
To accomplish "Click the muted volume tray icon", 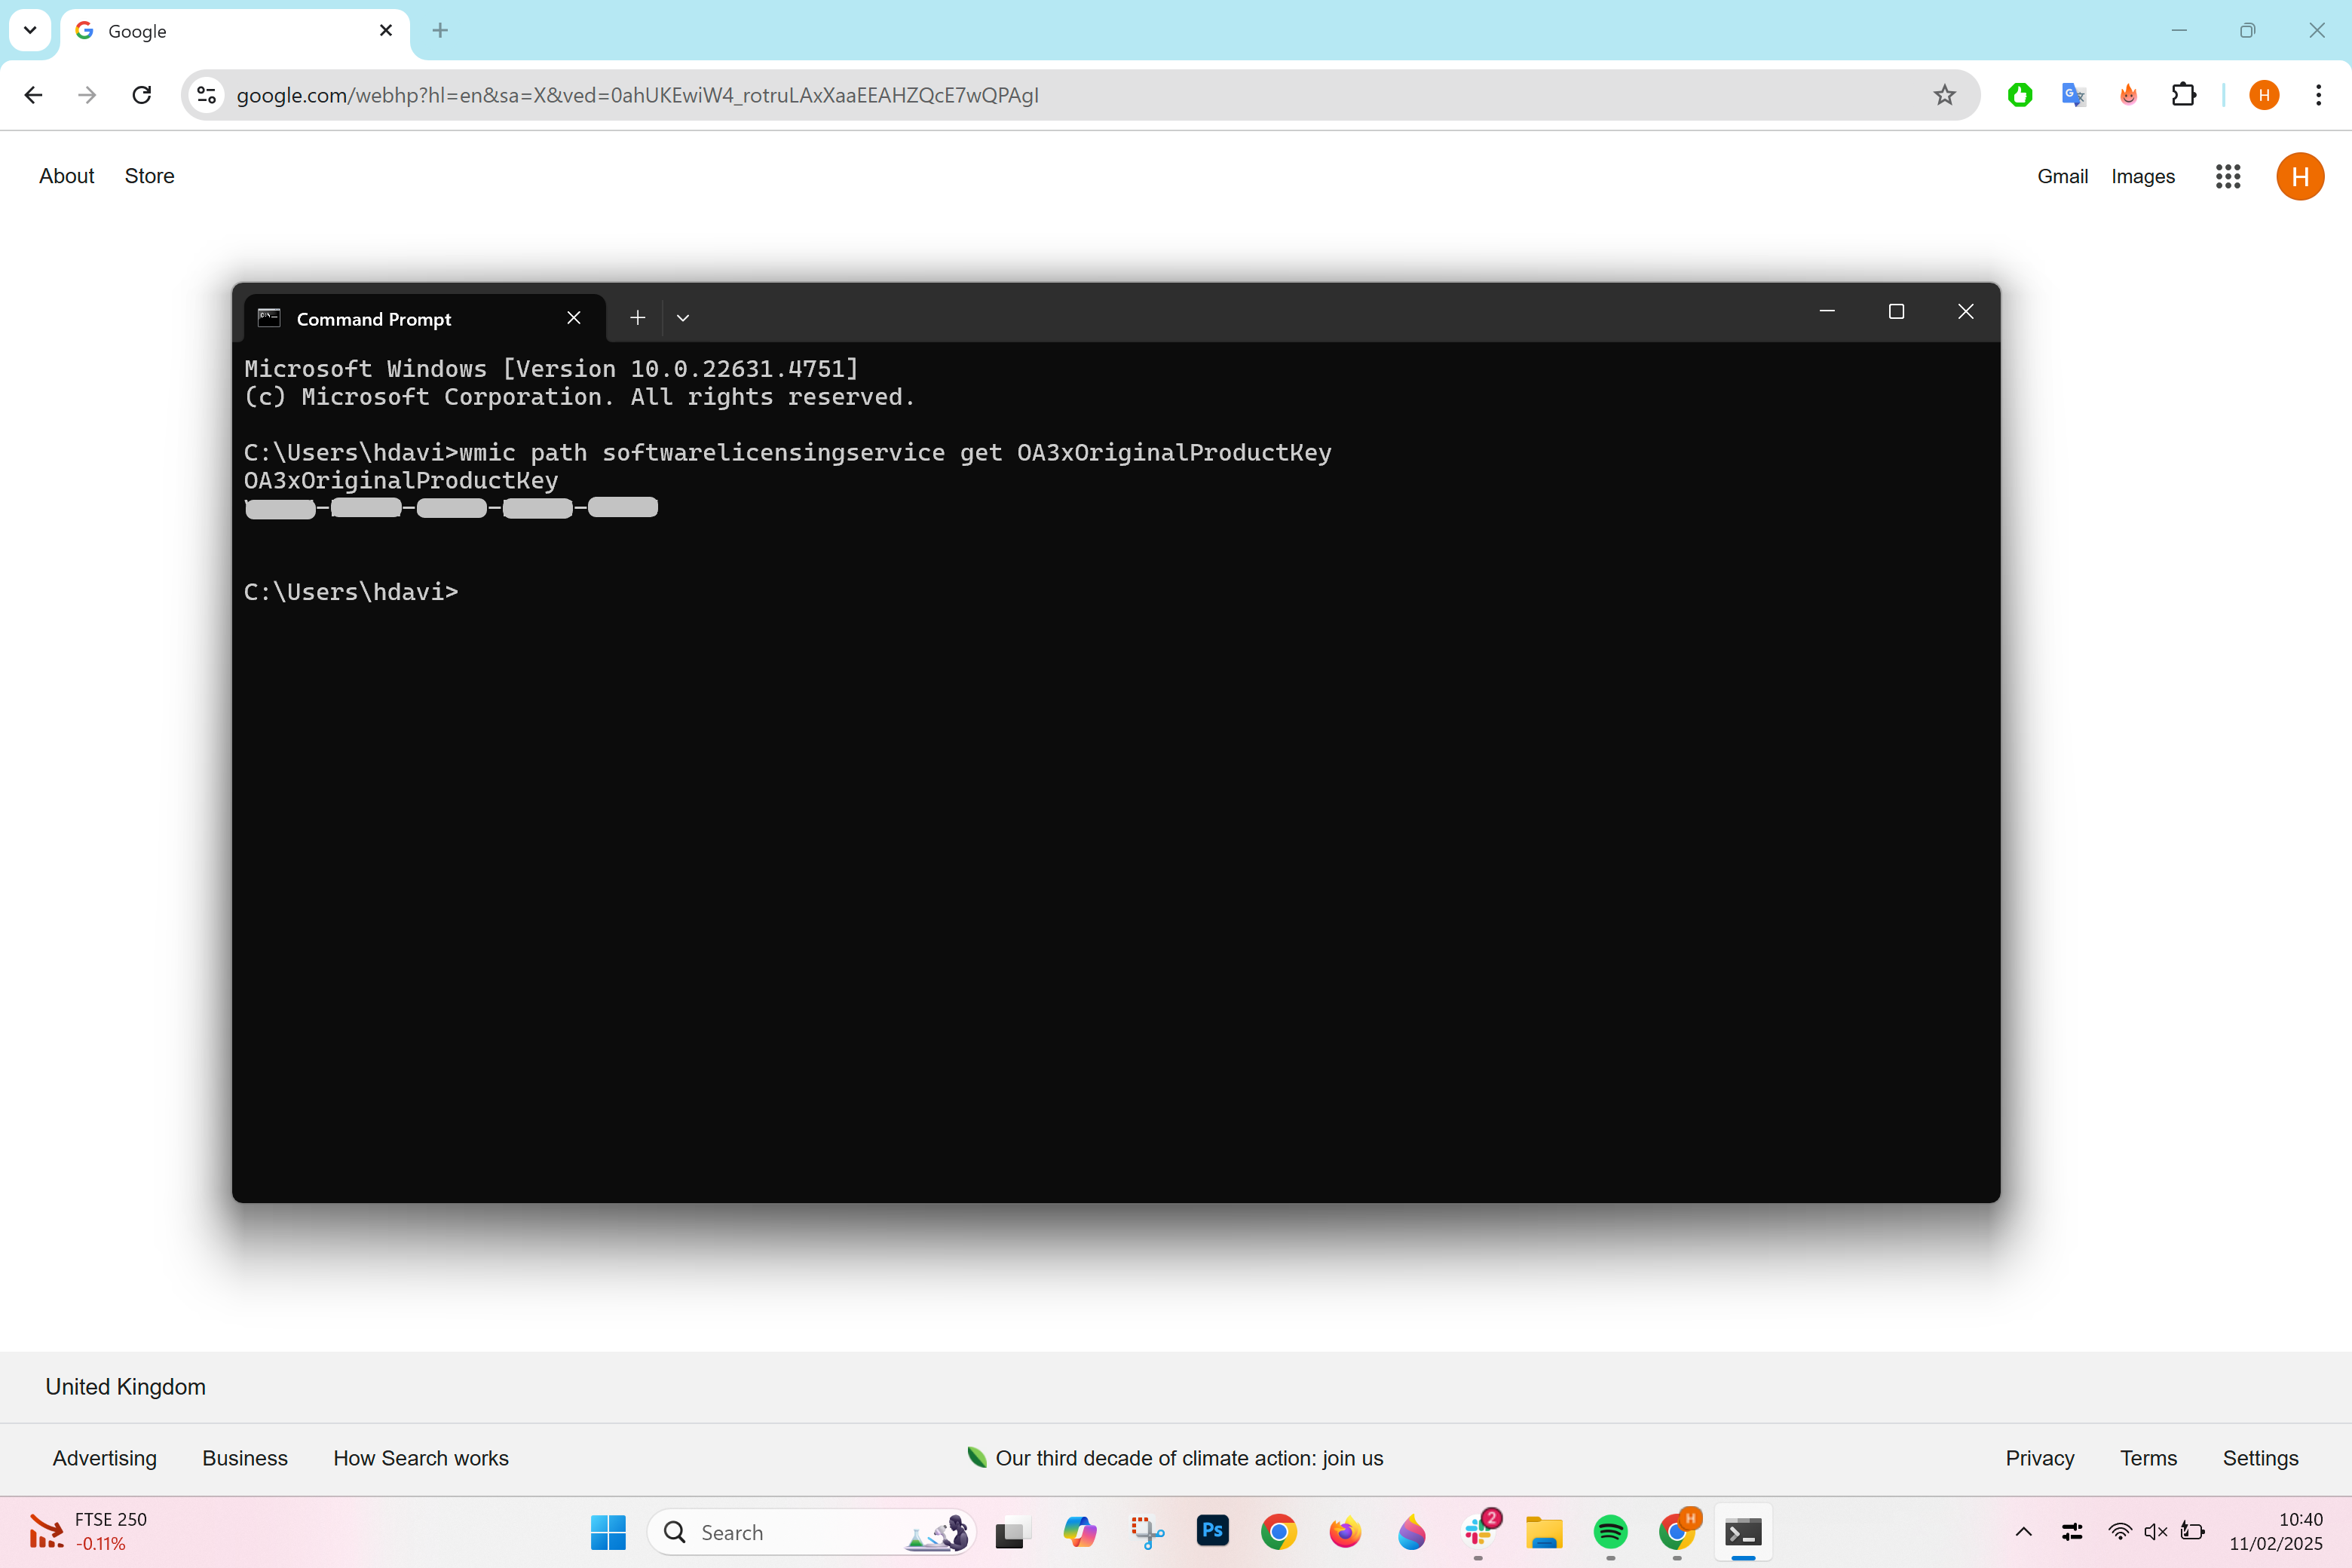I will [2155, 1532].
